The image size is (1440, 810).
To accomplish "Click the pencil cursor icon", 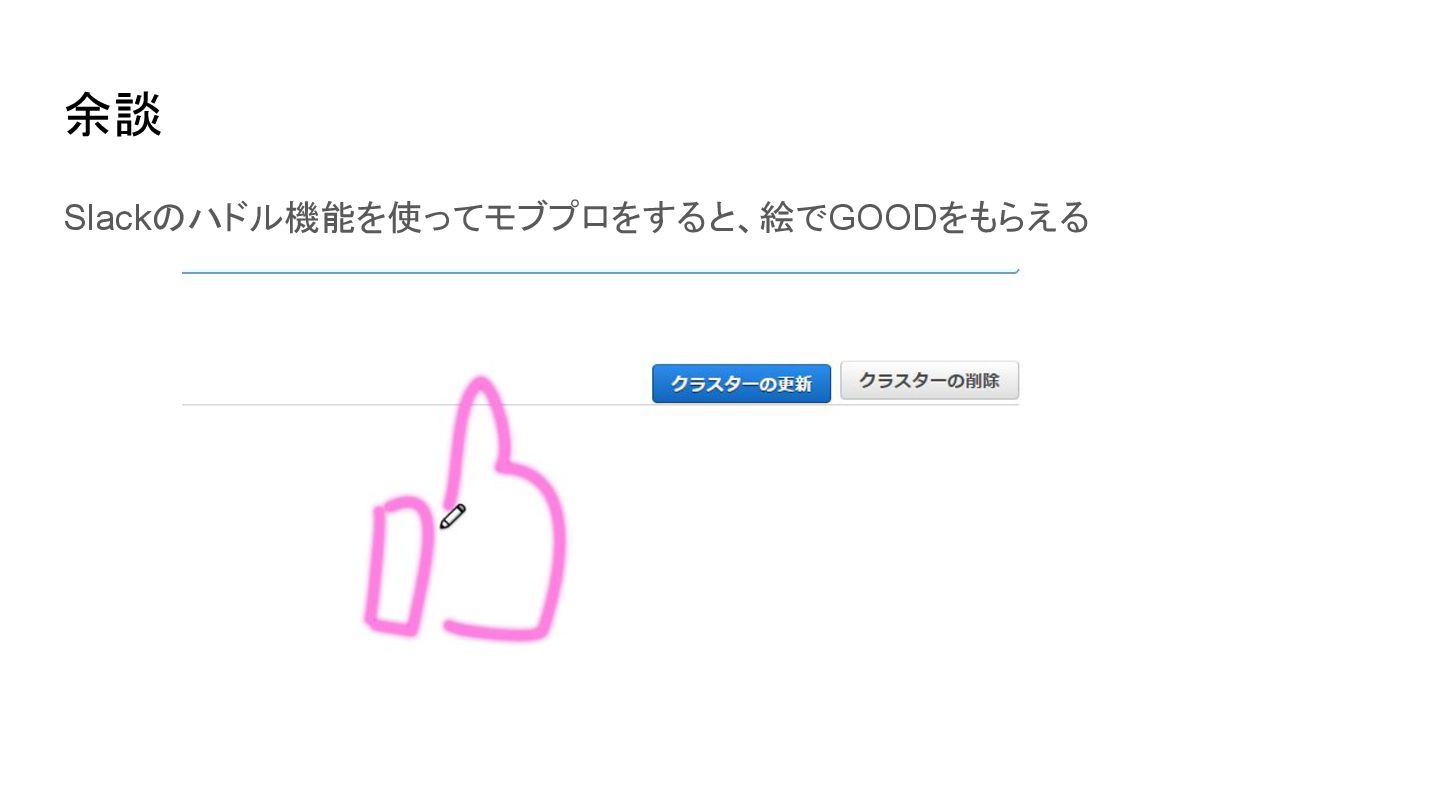I will click(453, 516).
